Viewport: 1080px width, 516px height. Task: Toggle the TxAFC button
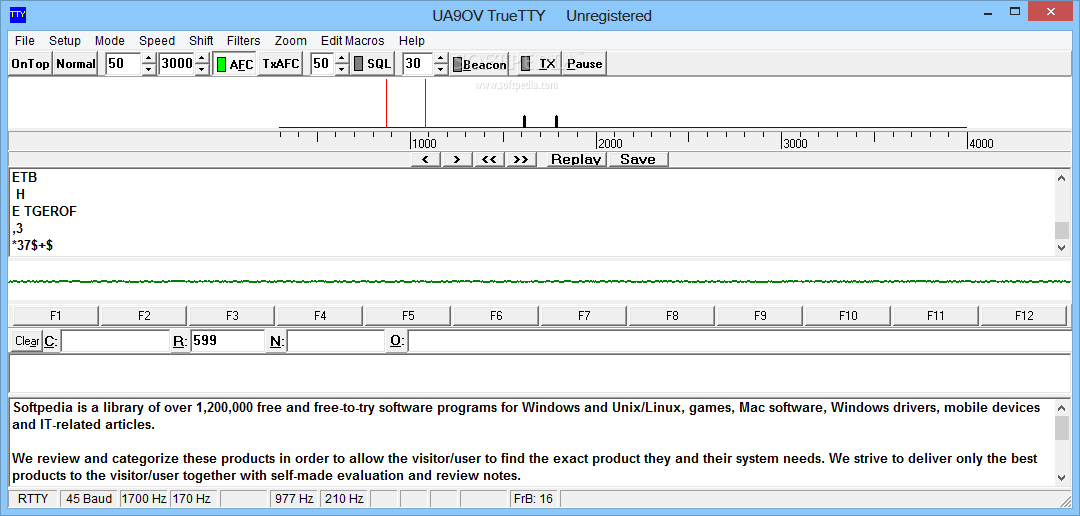[x=281, y=64]
